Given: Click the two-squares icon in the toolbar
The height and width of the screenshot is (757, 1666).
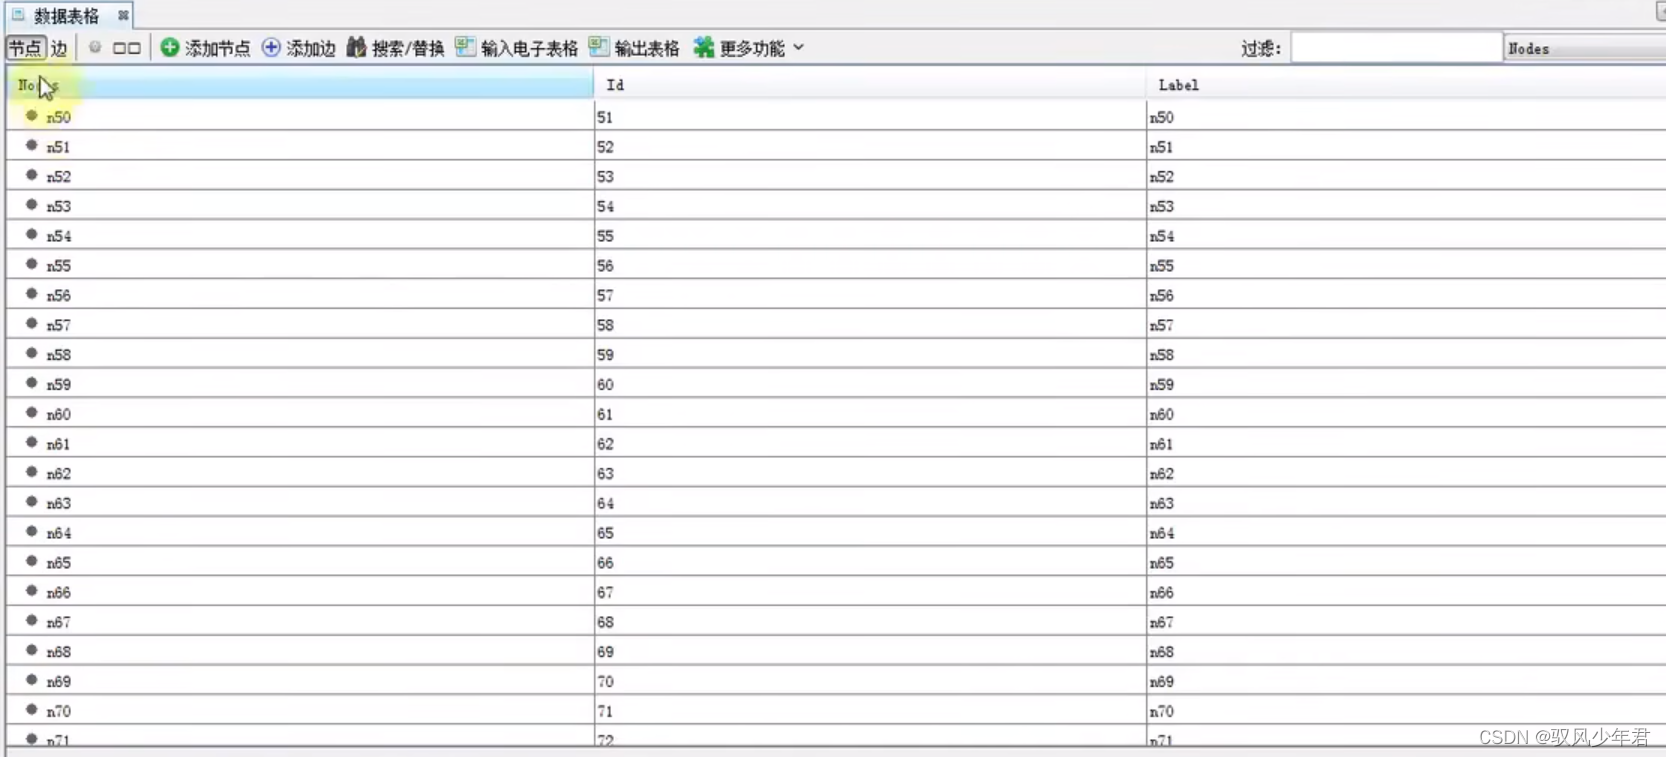Looking at the screenshot, I should click(x=126, y=48).
